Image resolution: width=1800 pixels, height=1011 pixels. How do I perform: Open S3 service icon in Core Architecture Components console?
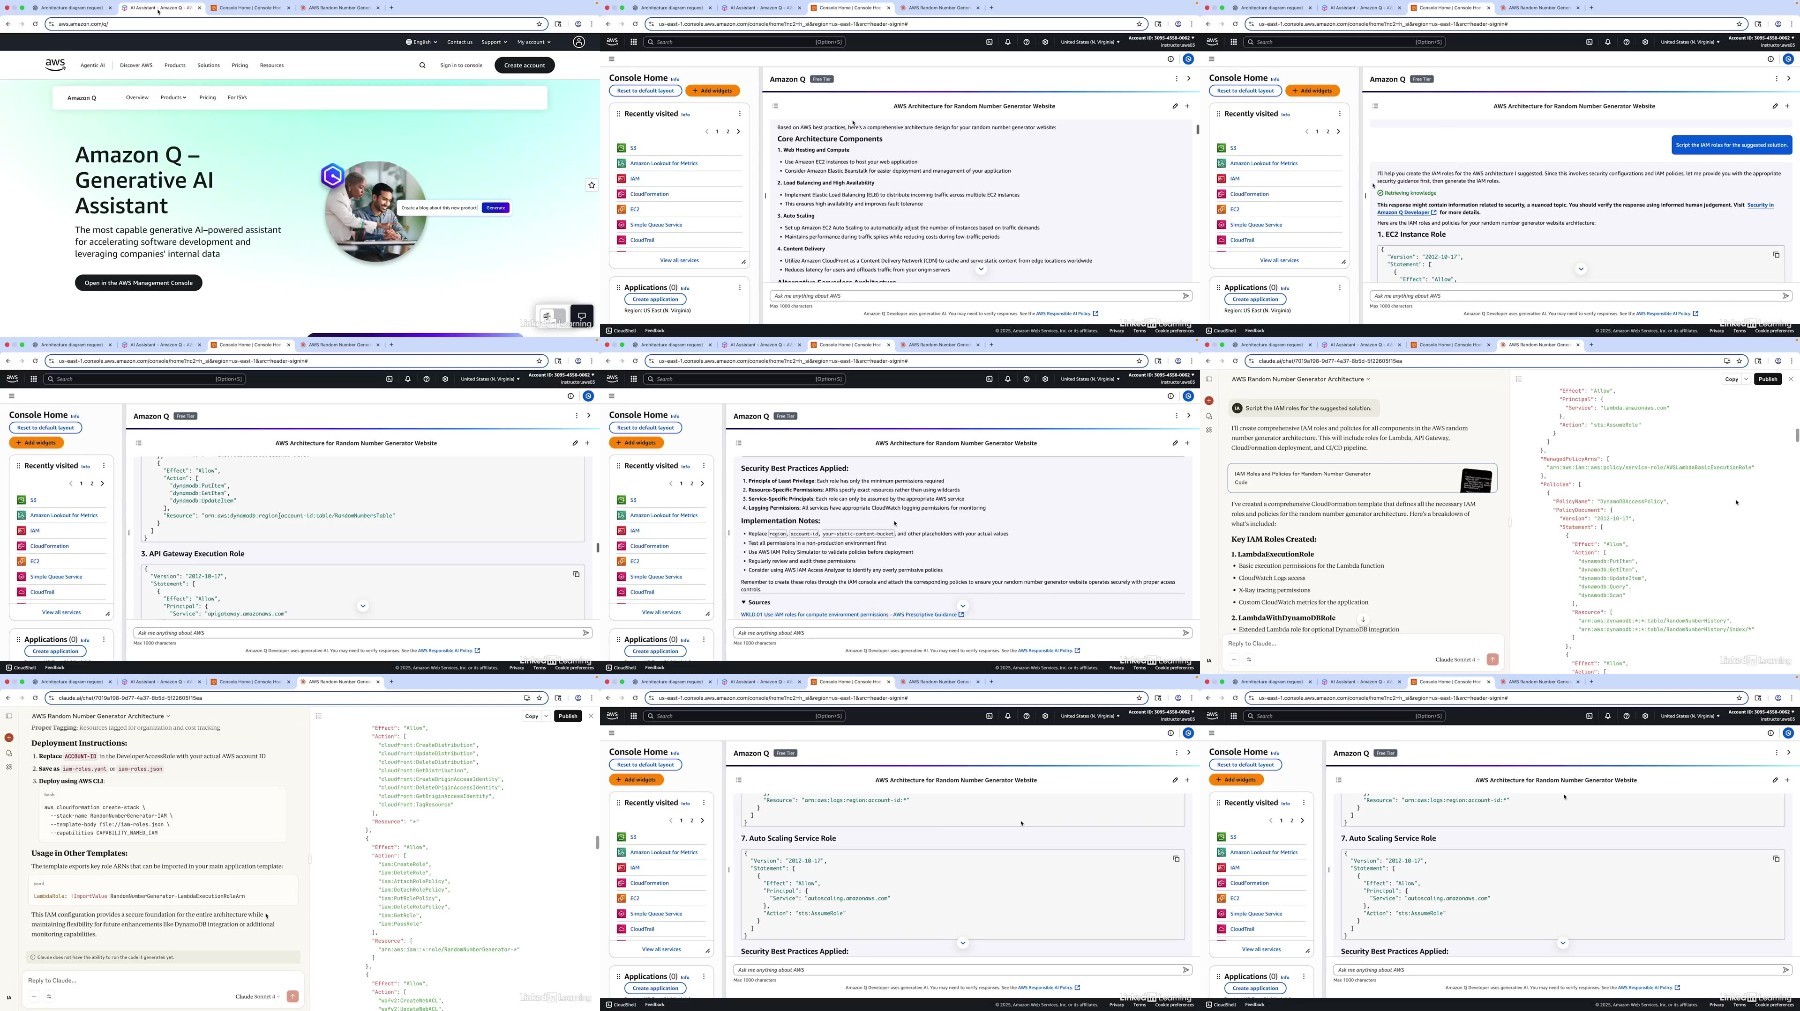621,148
